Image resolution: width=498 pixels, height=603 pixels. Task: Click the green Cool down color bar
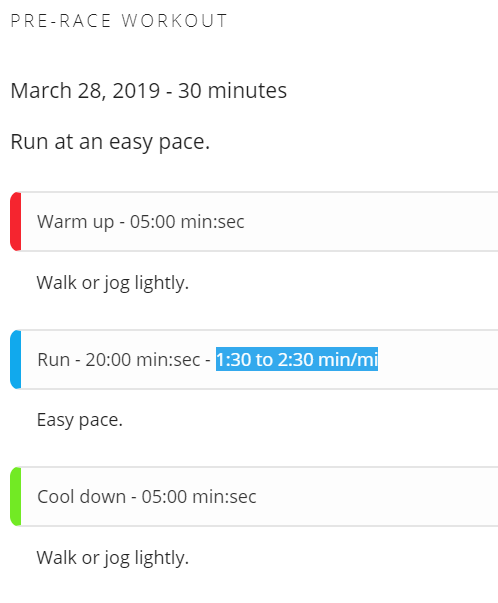pos(15,496)
